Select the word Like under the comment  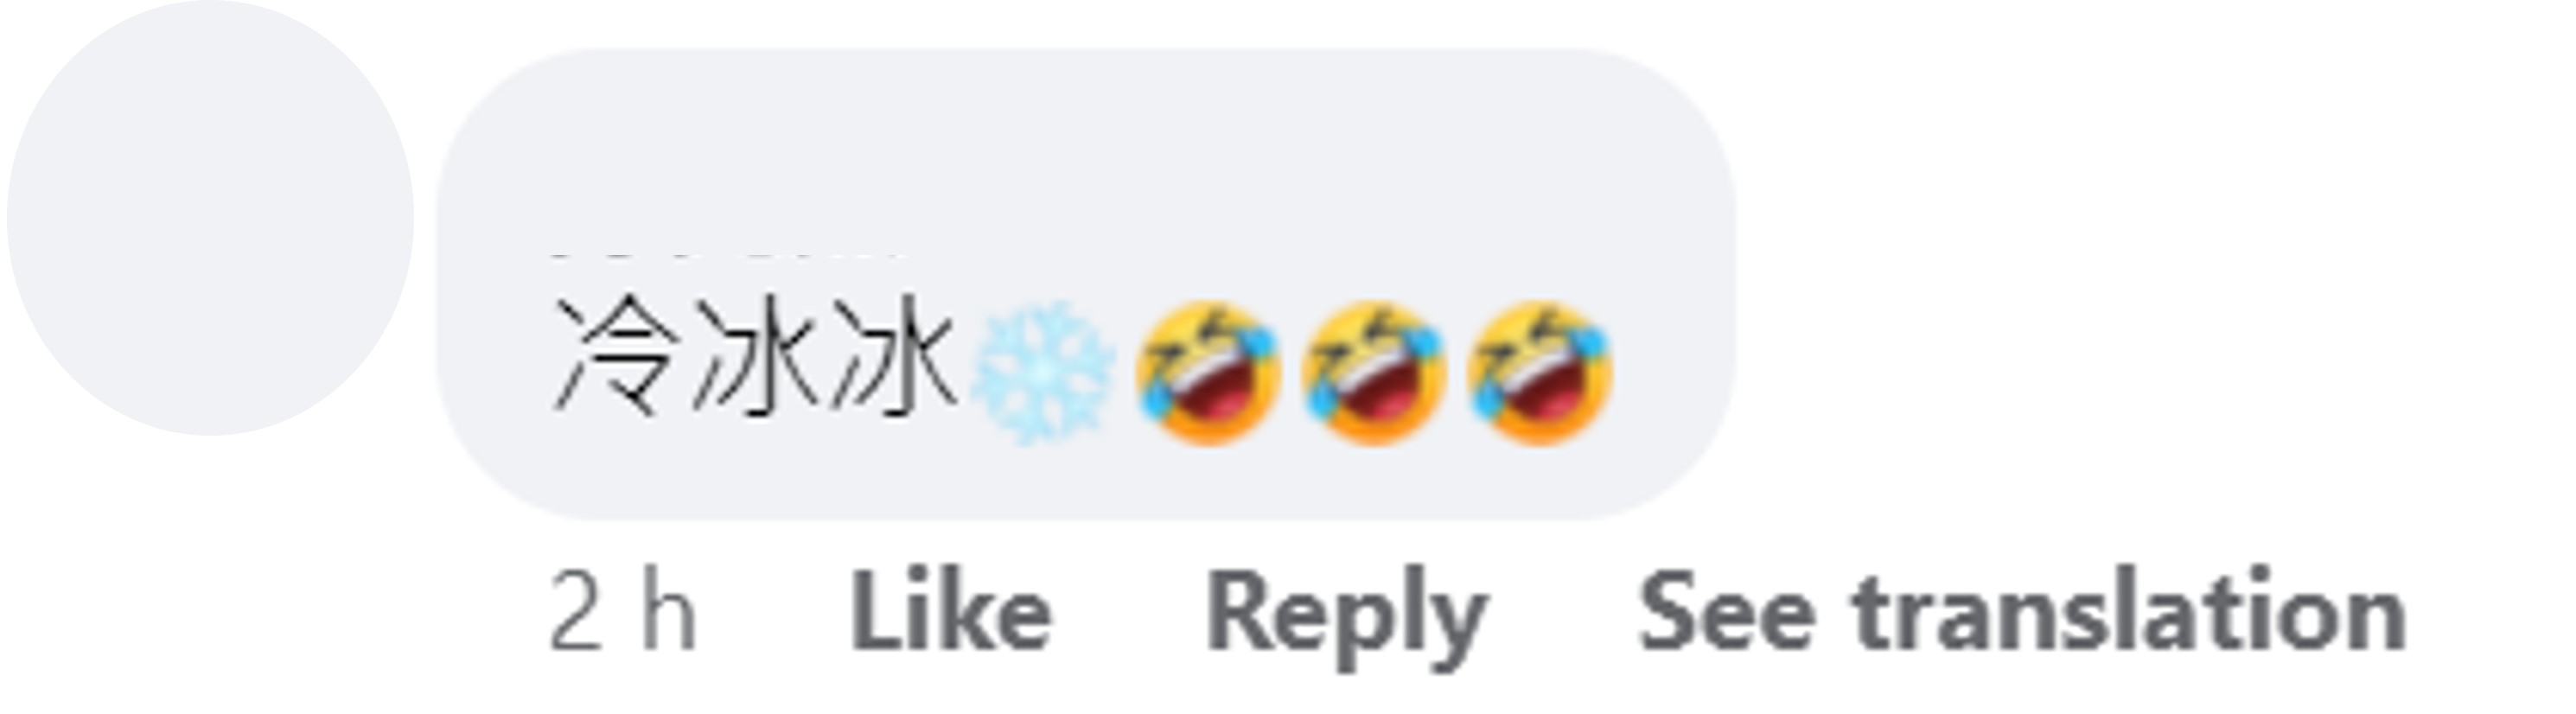point(950,611)
